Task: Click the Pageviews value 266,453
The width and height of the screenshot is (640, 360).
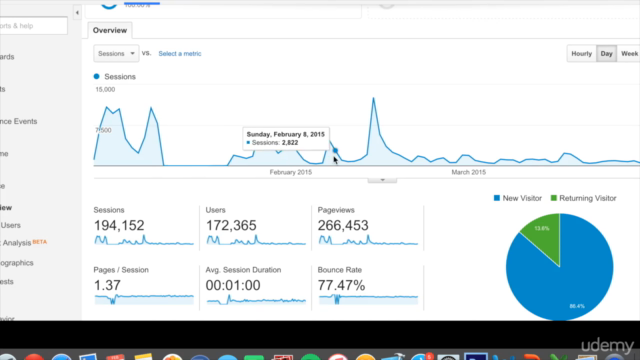Action: coord(343,225)
